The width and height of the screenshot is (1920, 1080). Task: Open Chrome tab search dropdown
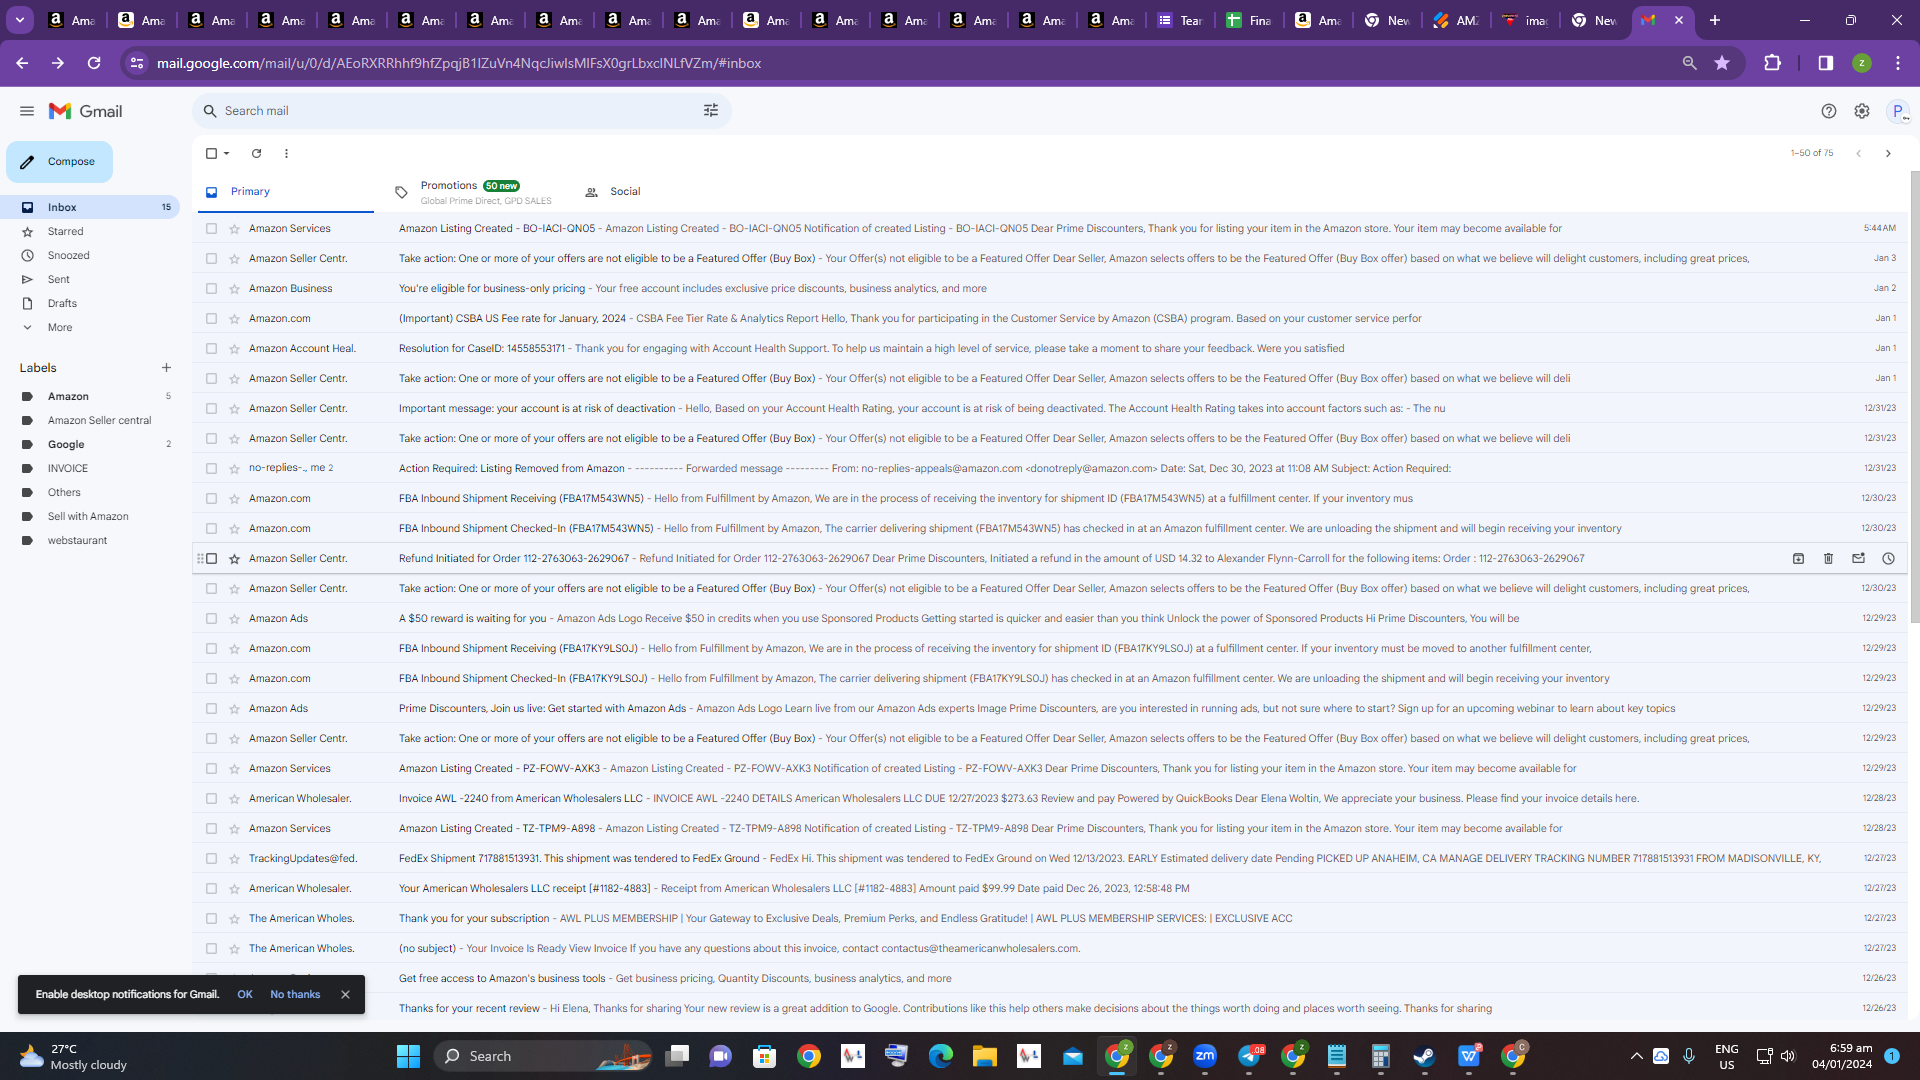click(x=19, y=20)
